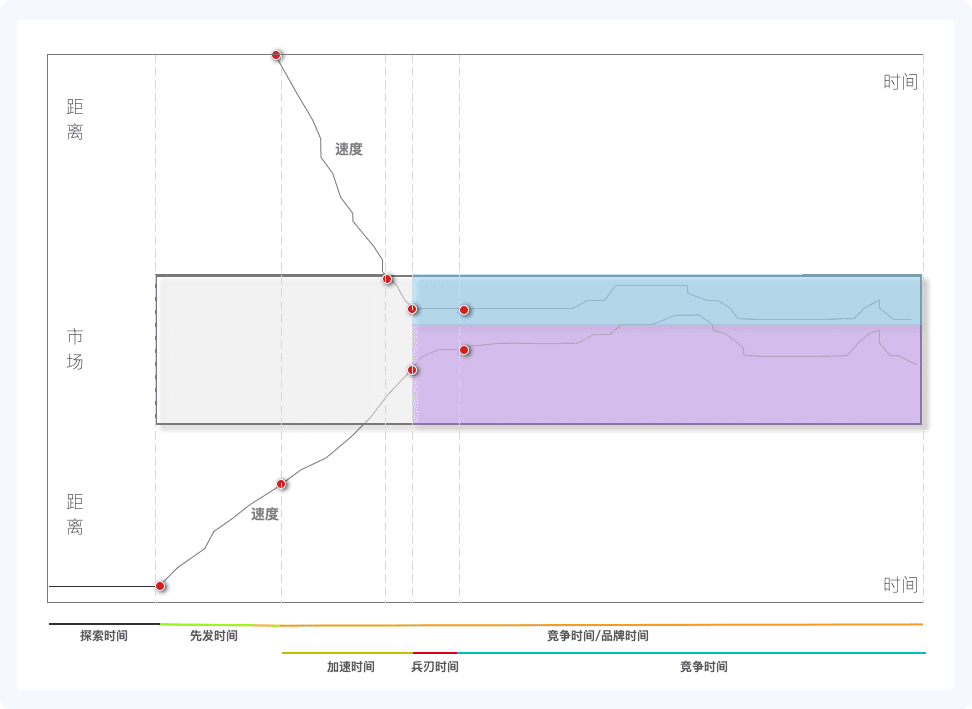Click the lower 竞争时间 label under the cyan line
Image resolution: width=972 pixels, height=709 pixels.
(704, 667)
